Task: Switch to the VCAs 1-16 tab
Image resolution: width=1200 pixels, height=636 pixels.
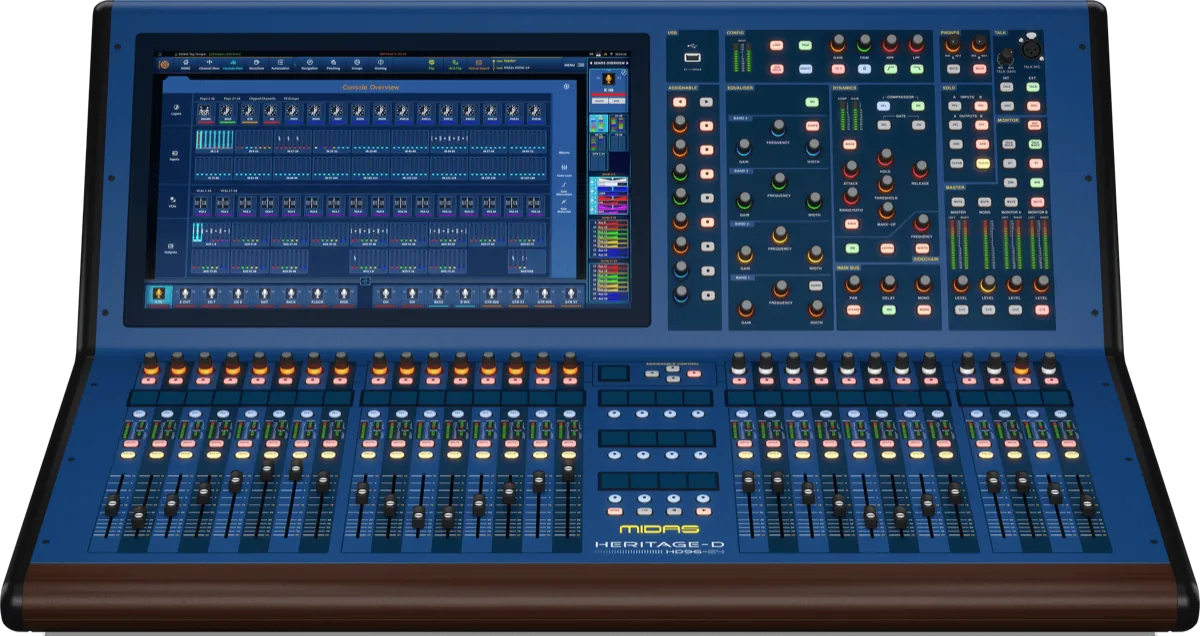Action: 204,190
